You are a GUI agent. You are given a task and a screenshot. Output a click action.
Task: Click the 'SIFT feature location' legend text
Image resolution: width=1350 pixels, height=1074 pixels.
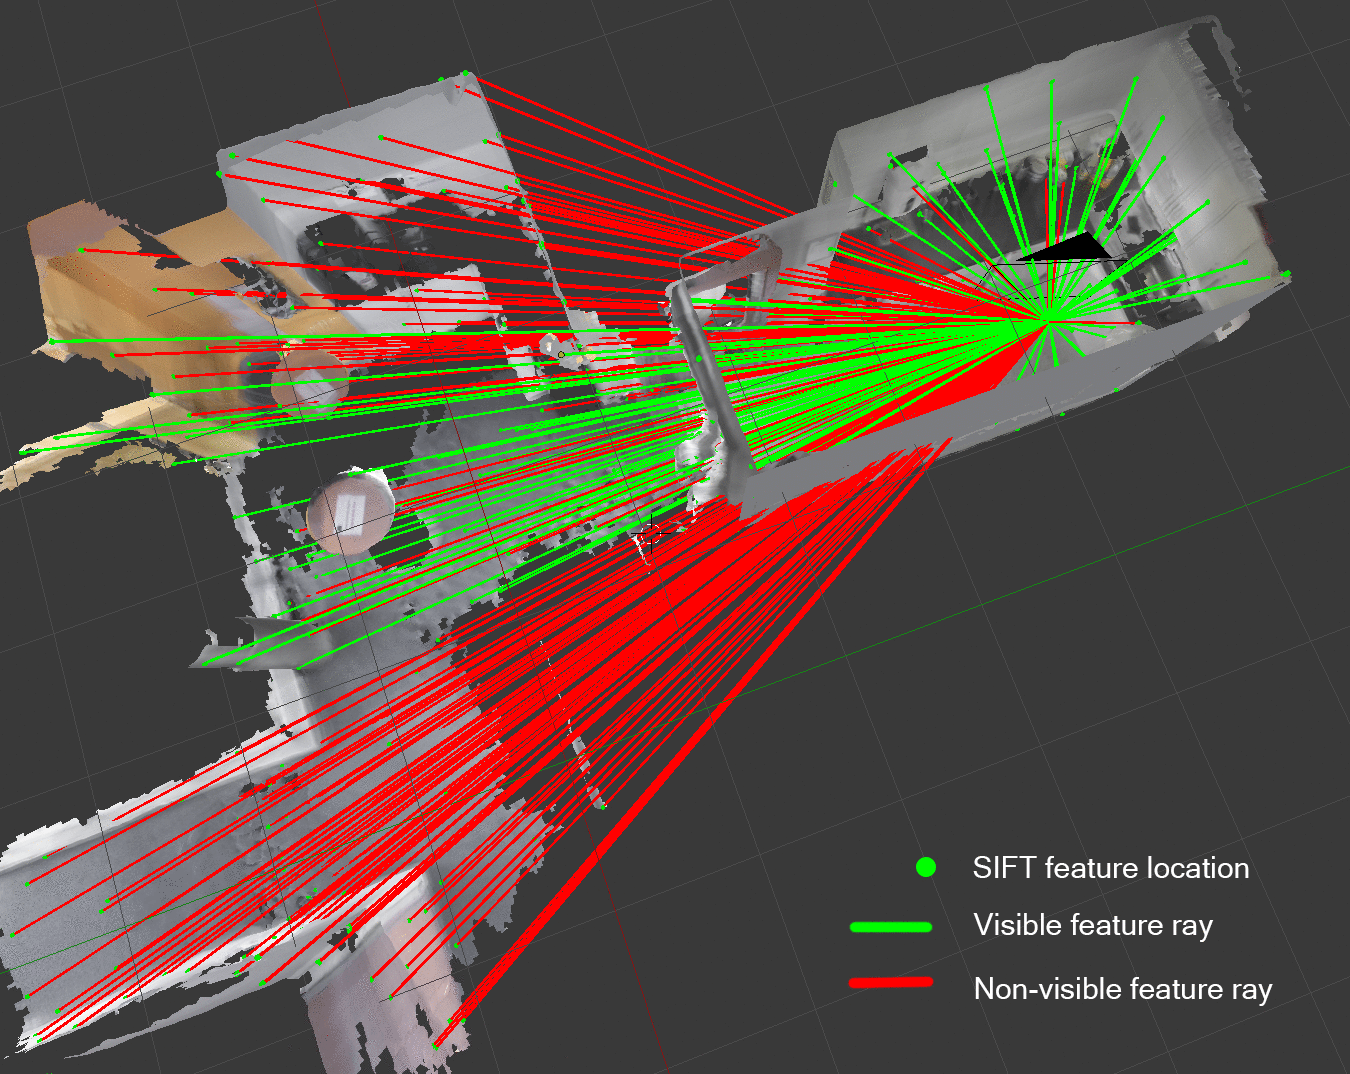[1110, 868]
